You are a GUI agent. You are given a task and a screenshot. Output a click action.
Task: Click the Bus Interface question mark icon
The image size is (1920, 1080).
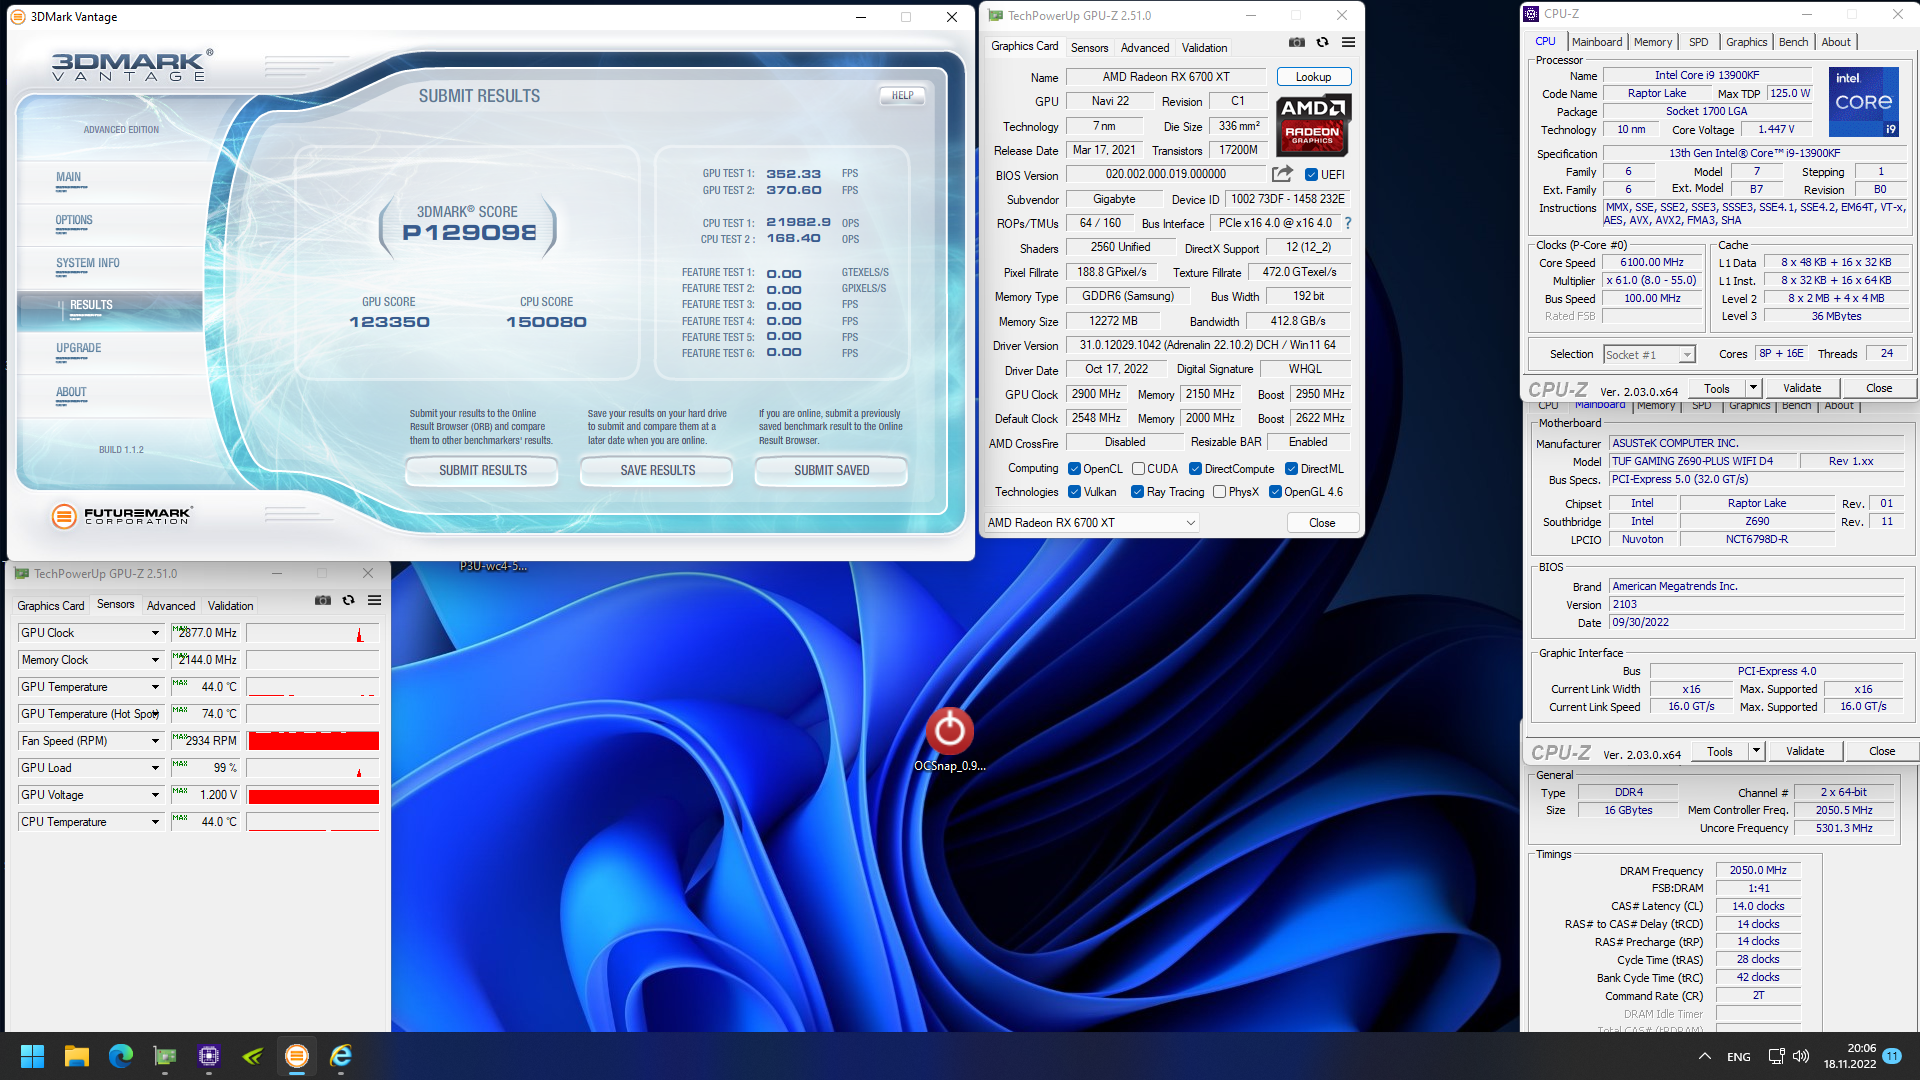pyautogui.click(x=1348, y=223)
